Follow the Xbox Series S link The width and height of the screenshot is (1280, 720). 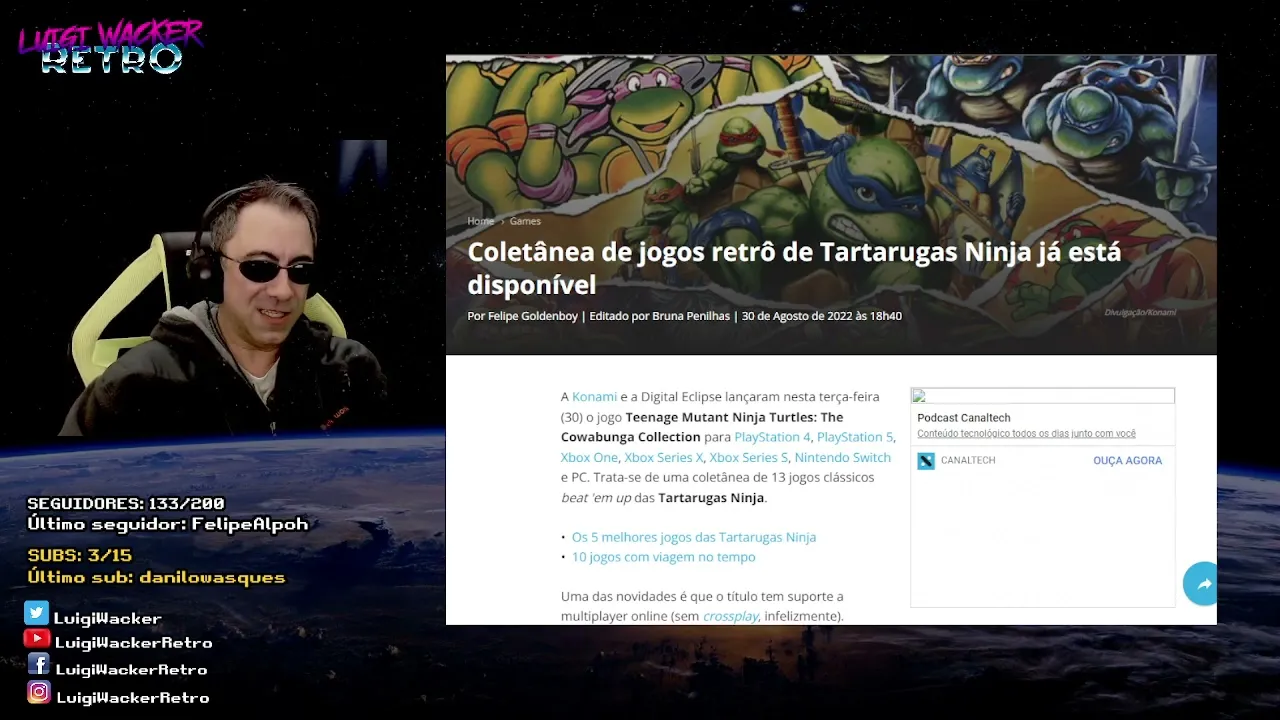coord(748,457)
